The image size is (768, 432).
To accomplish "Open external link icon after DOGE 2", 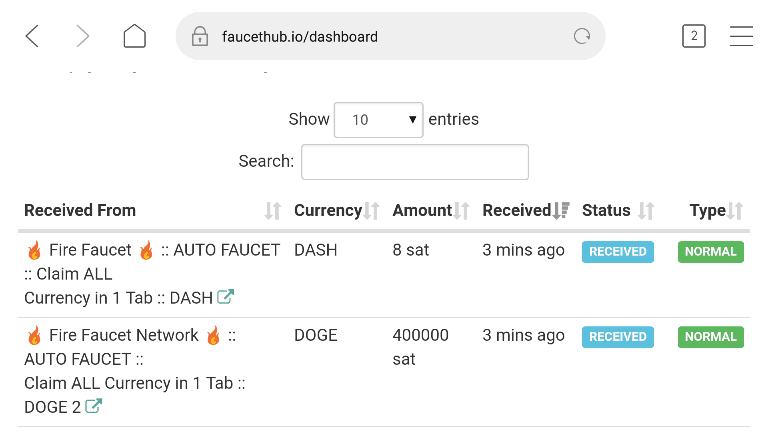I will 93,406.
